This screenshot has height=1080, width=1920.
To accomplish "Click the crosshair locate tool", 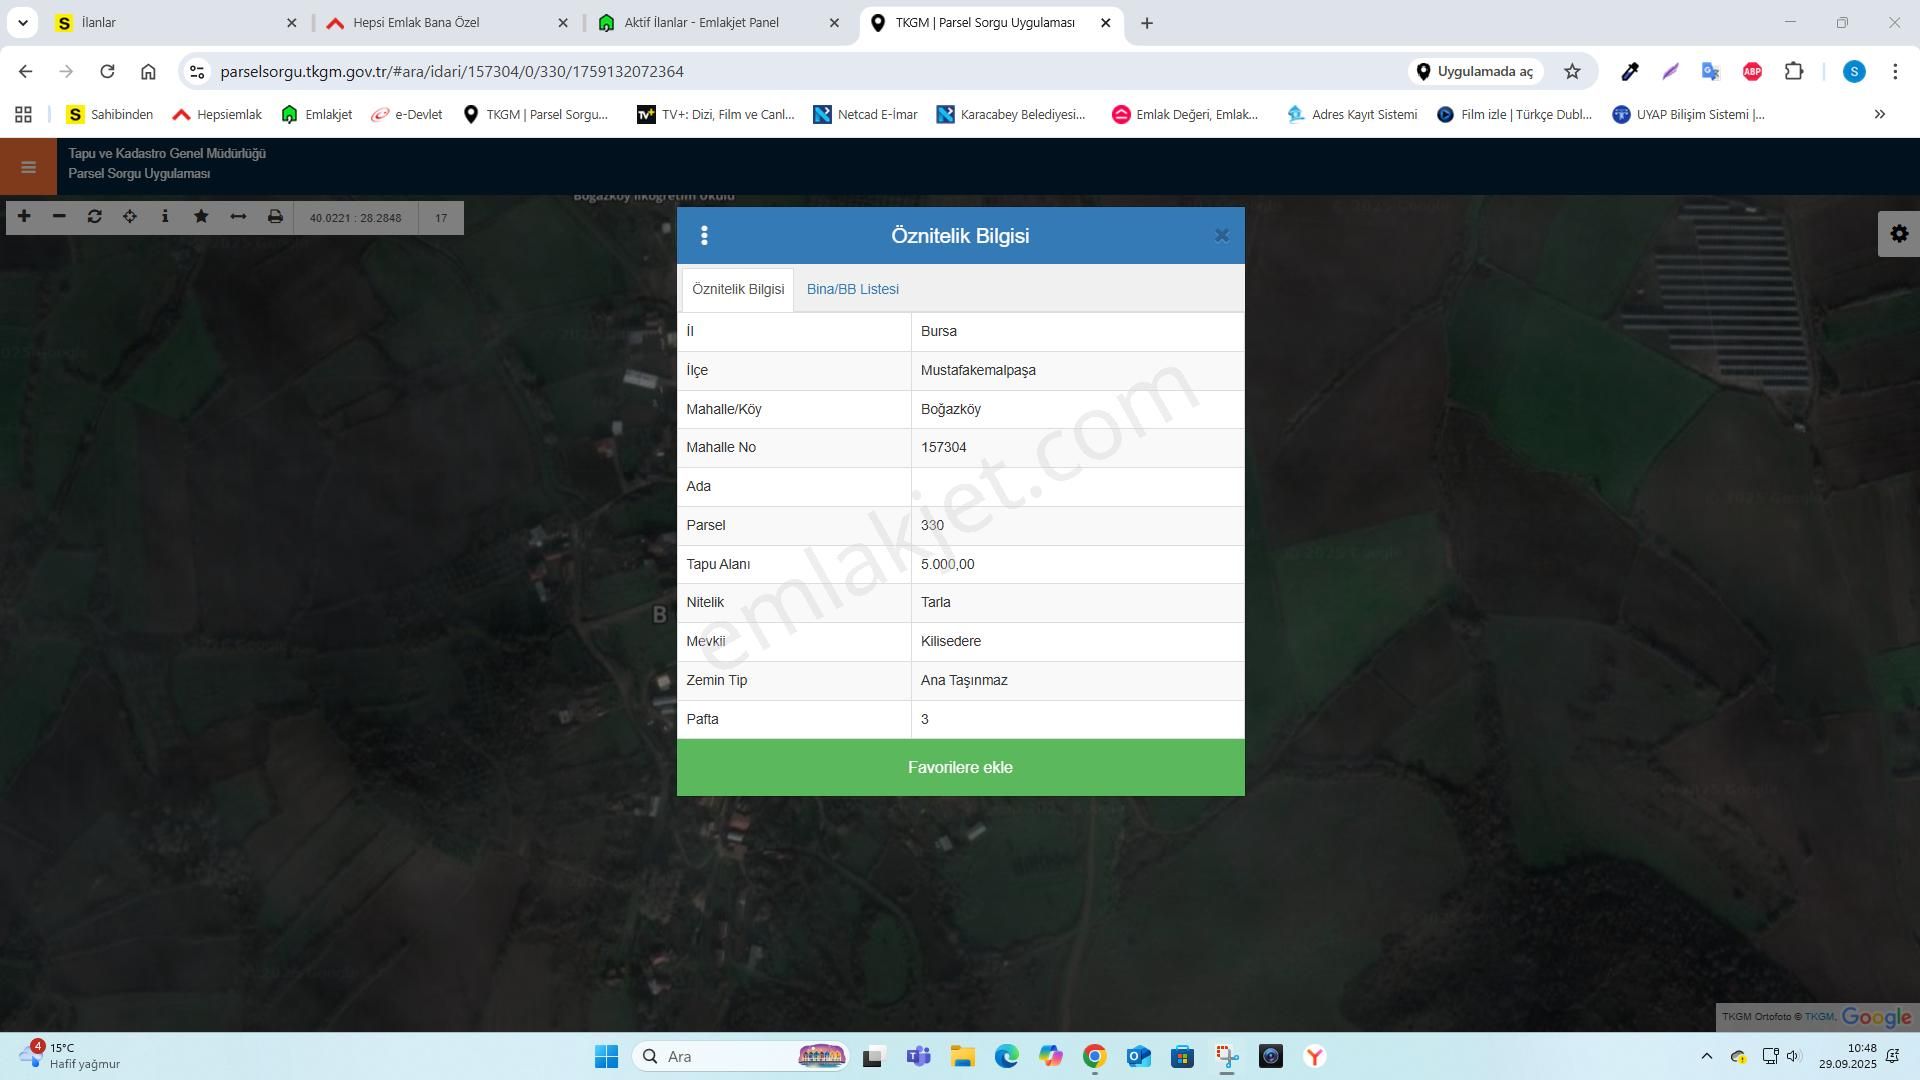I will pos(130,217).
